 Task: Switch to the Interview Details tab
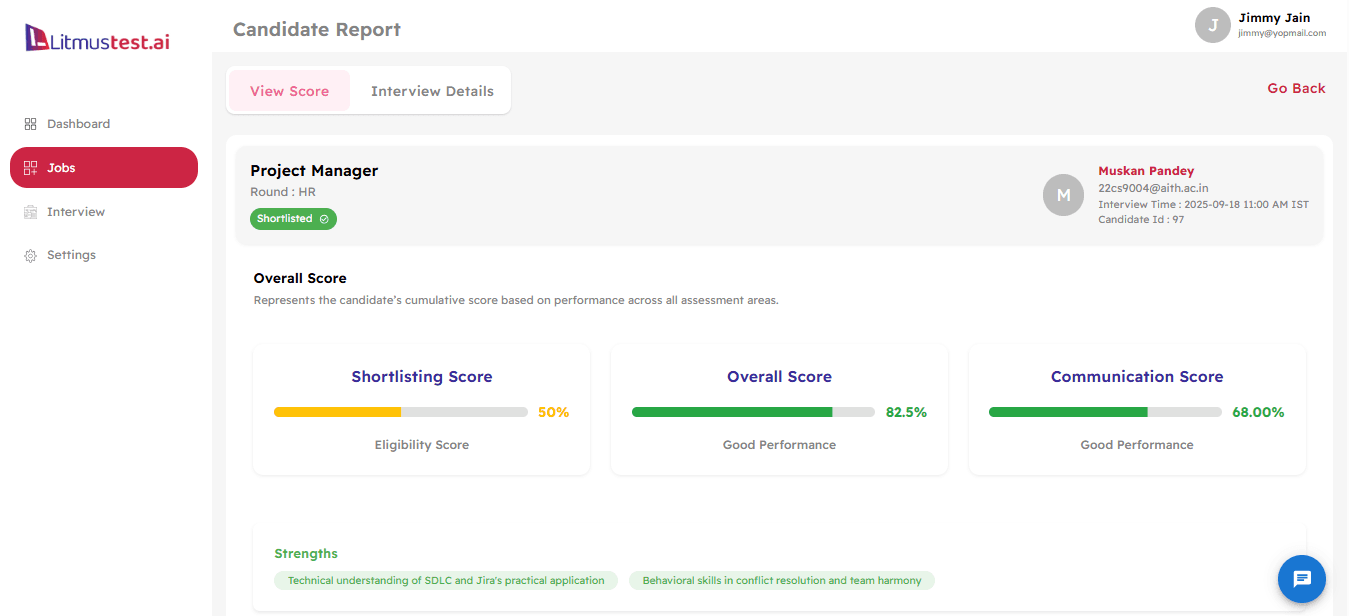coord(432,90)
